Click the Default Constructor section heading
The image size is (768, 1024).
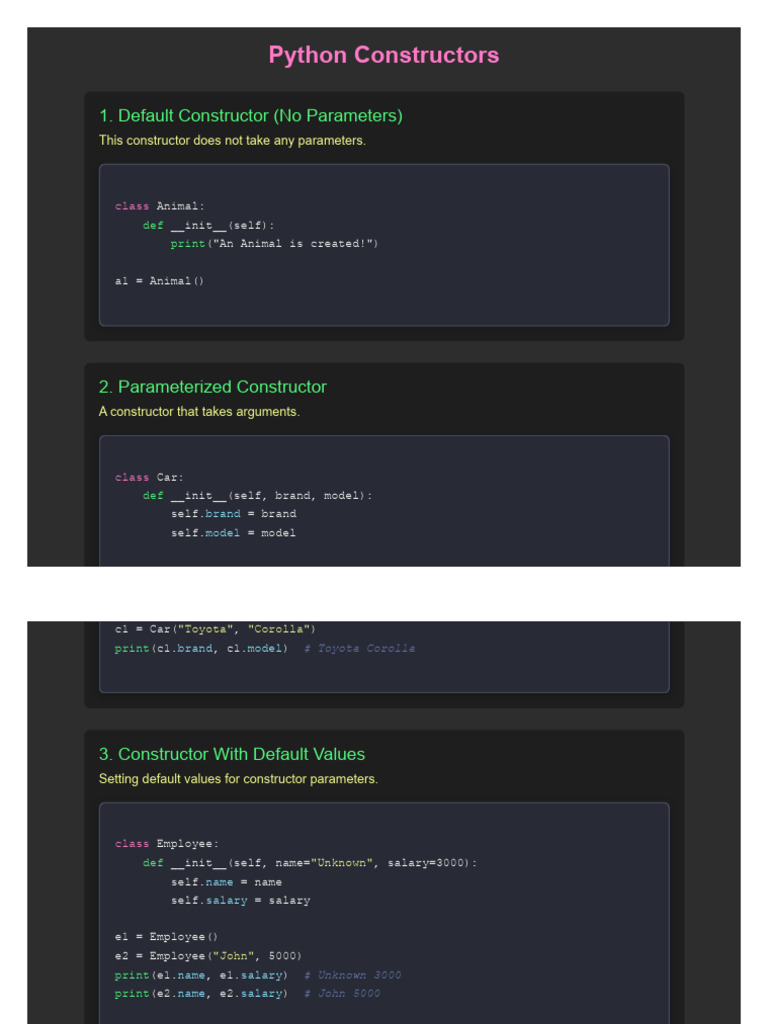(x=250, y=116)
